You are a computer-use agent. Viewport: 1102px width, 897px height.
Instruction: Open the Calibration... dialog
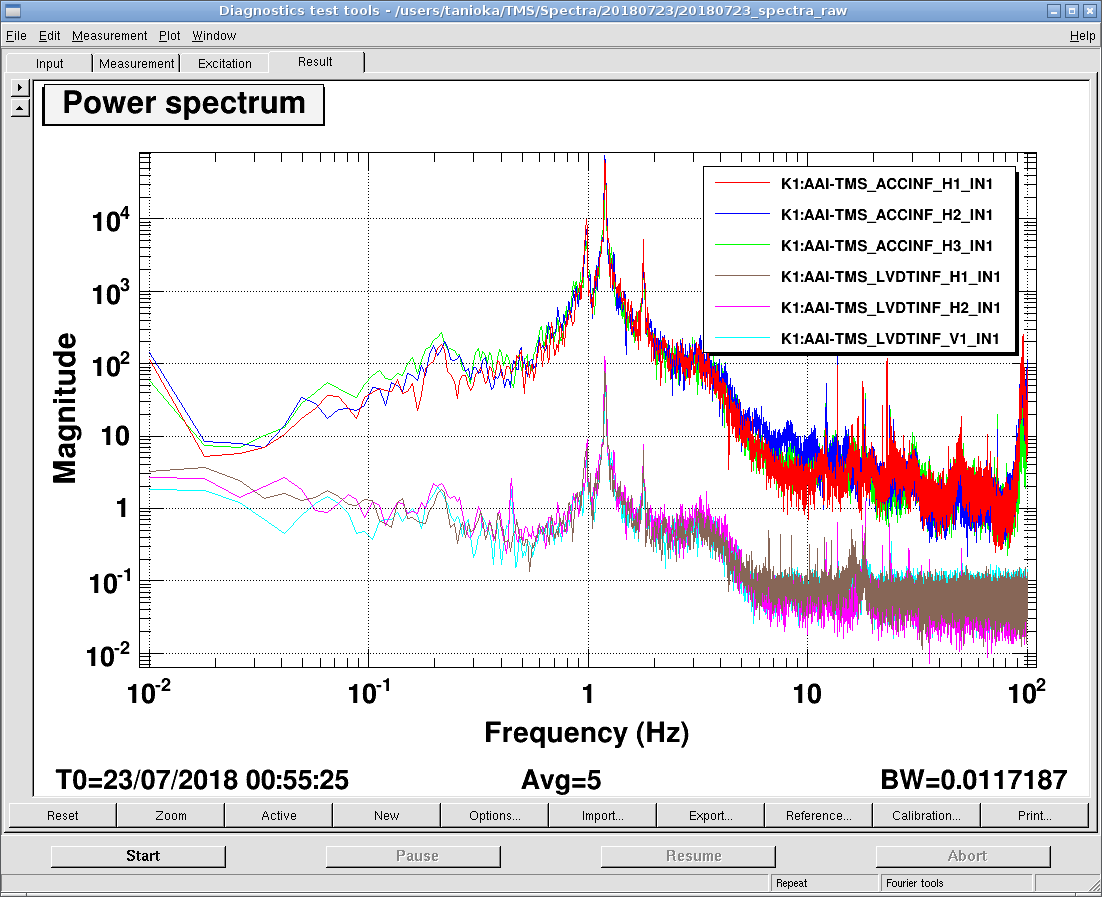(x=926, y=816)
